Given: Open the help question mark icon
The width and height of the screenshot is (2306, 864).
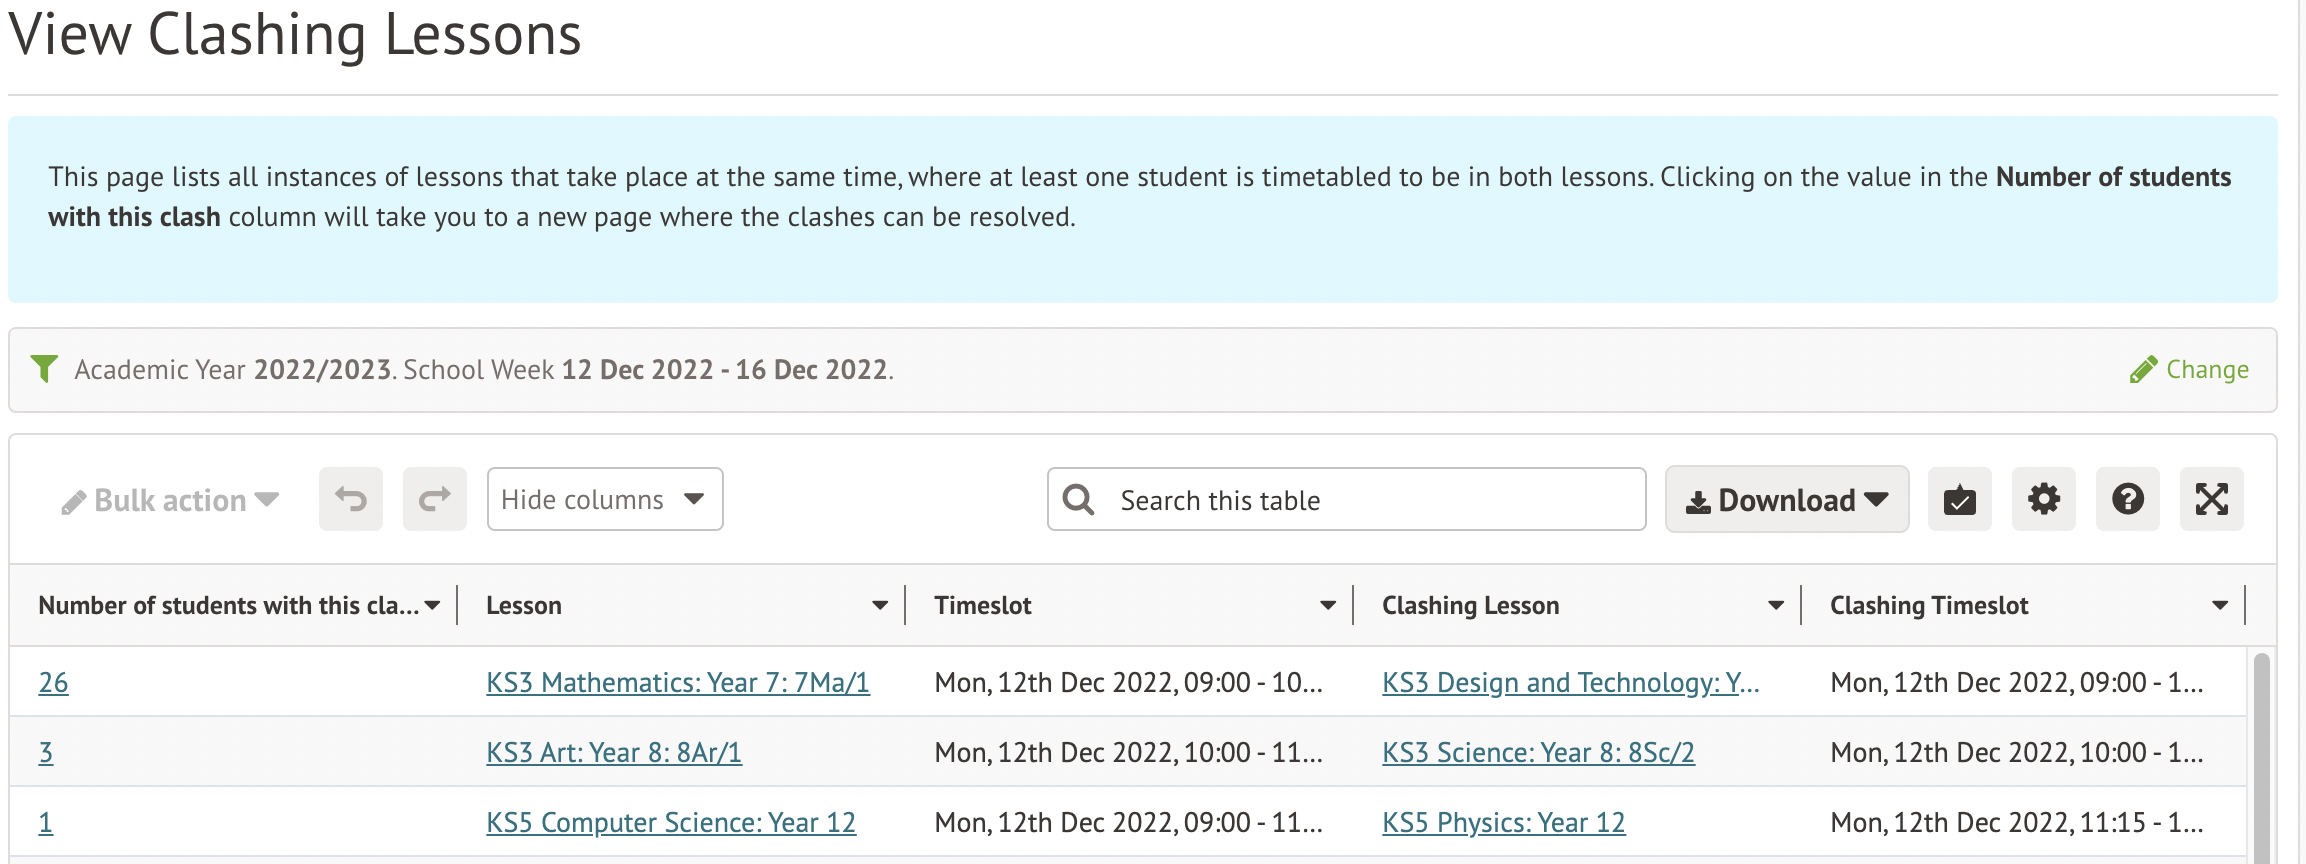Looking at the screenshot, I should tap(2127, 499).
